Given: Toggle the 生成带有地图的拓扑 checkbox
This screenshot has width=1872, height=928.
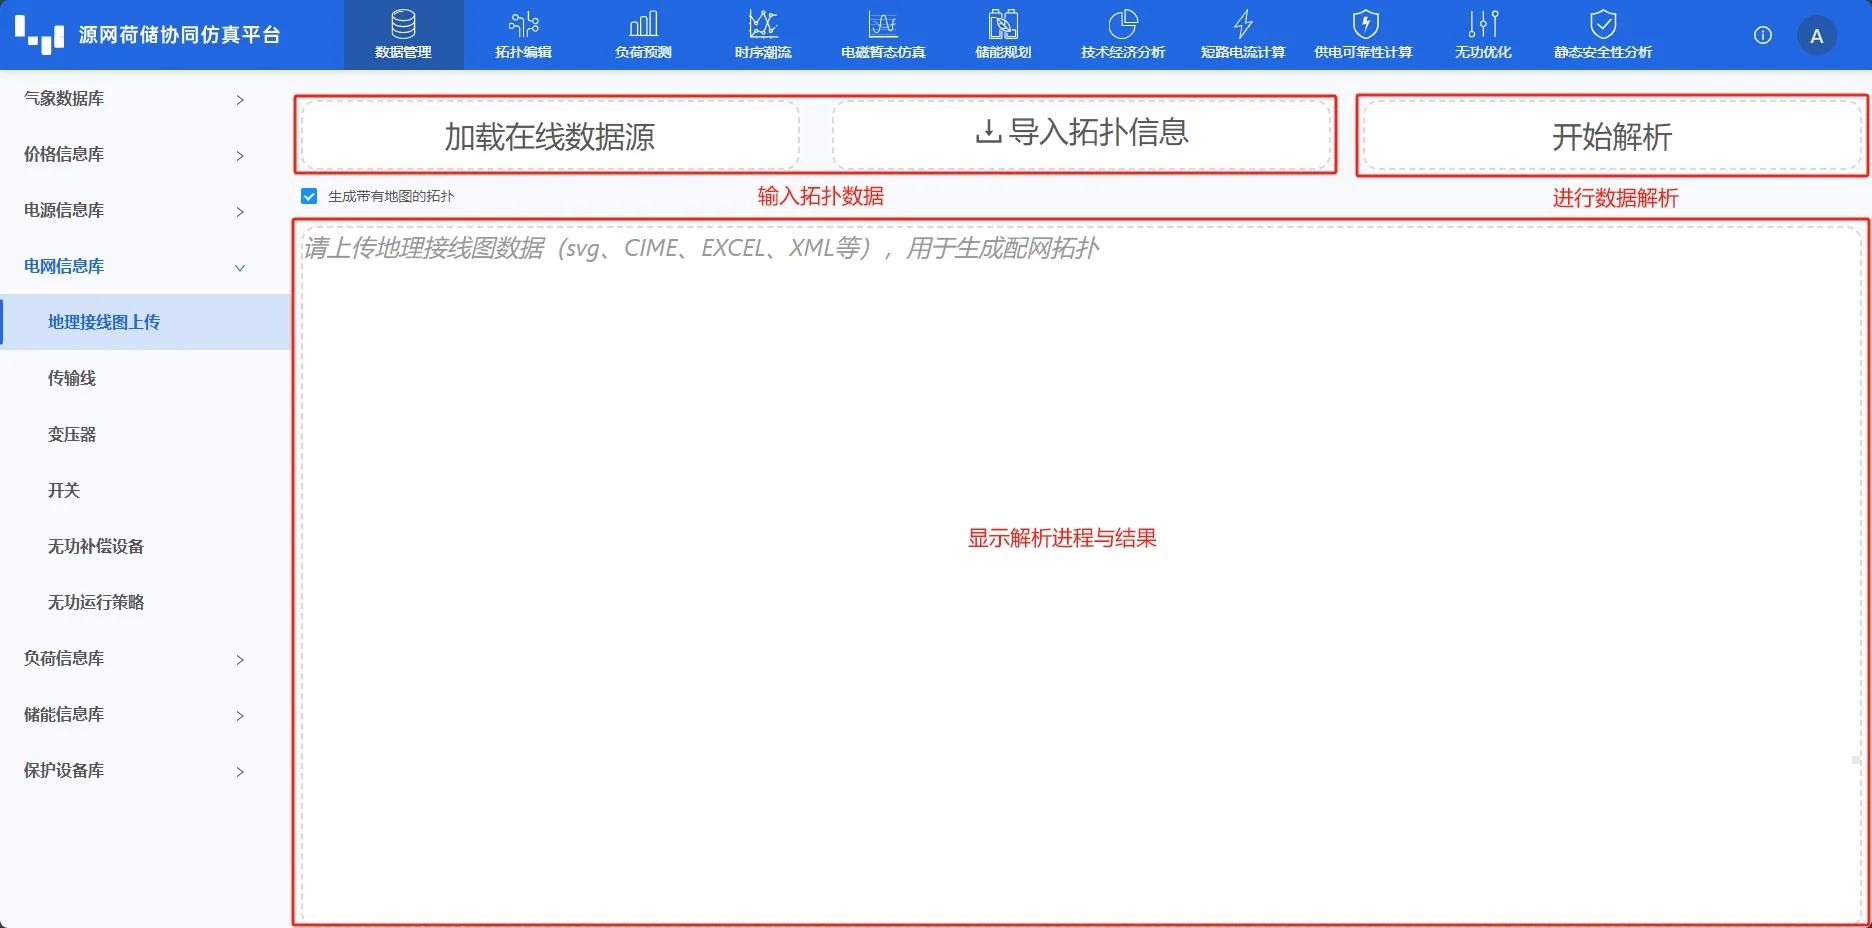Looking at the screenshot, I should (309, 196).
